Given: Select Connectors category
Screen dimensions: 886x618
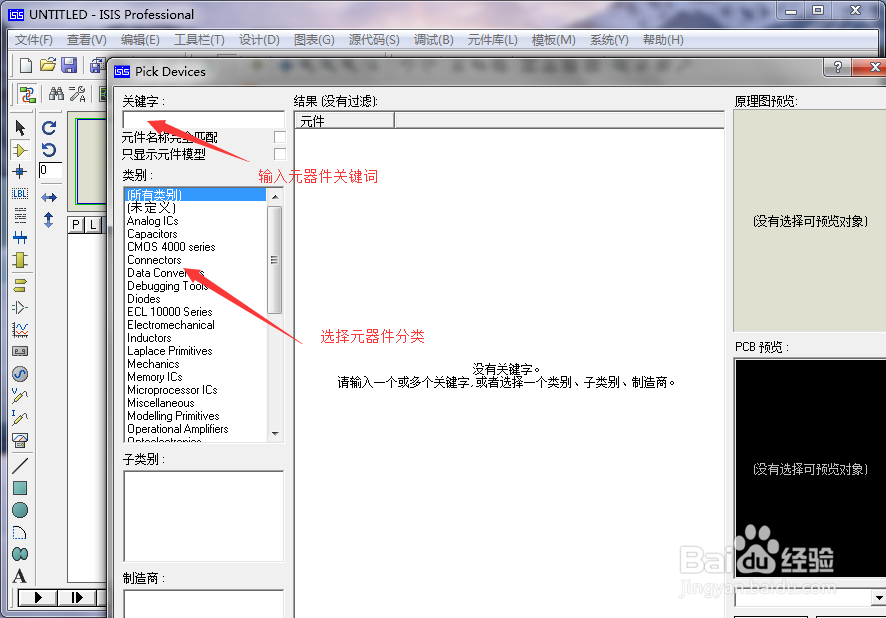Looking at the screenshot, I should coord(154,260).
